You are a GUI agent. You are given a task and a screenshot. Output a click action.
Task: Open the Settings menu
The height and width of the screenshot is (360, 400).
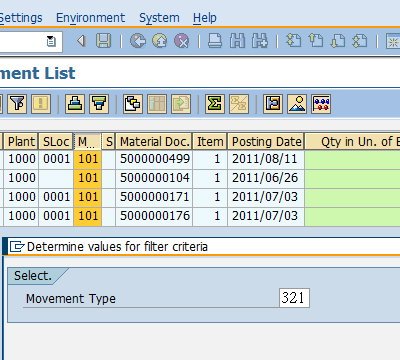(21, 18)
